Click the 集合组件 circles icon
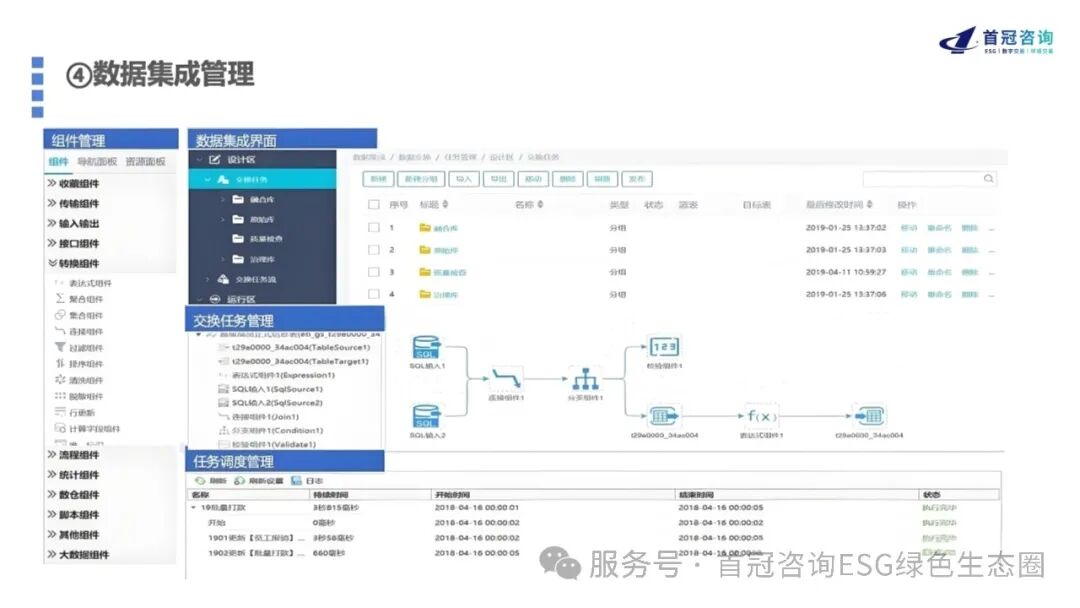Viewport: 1080px width, 608px height. coord(60,315)
